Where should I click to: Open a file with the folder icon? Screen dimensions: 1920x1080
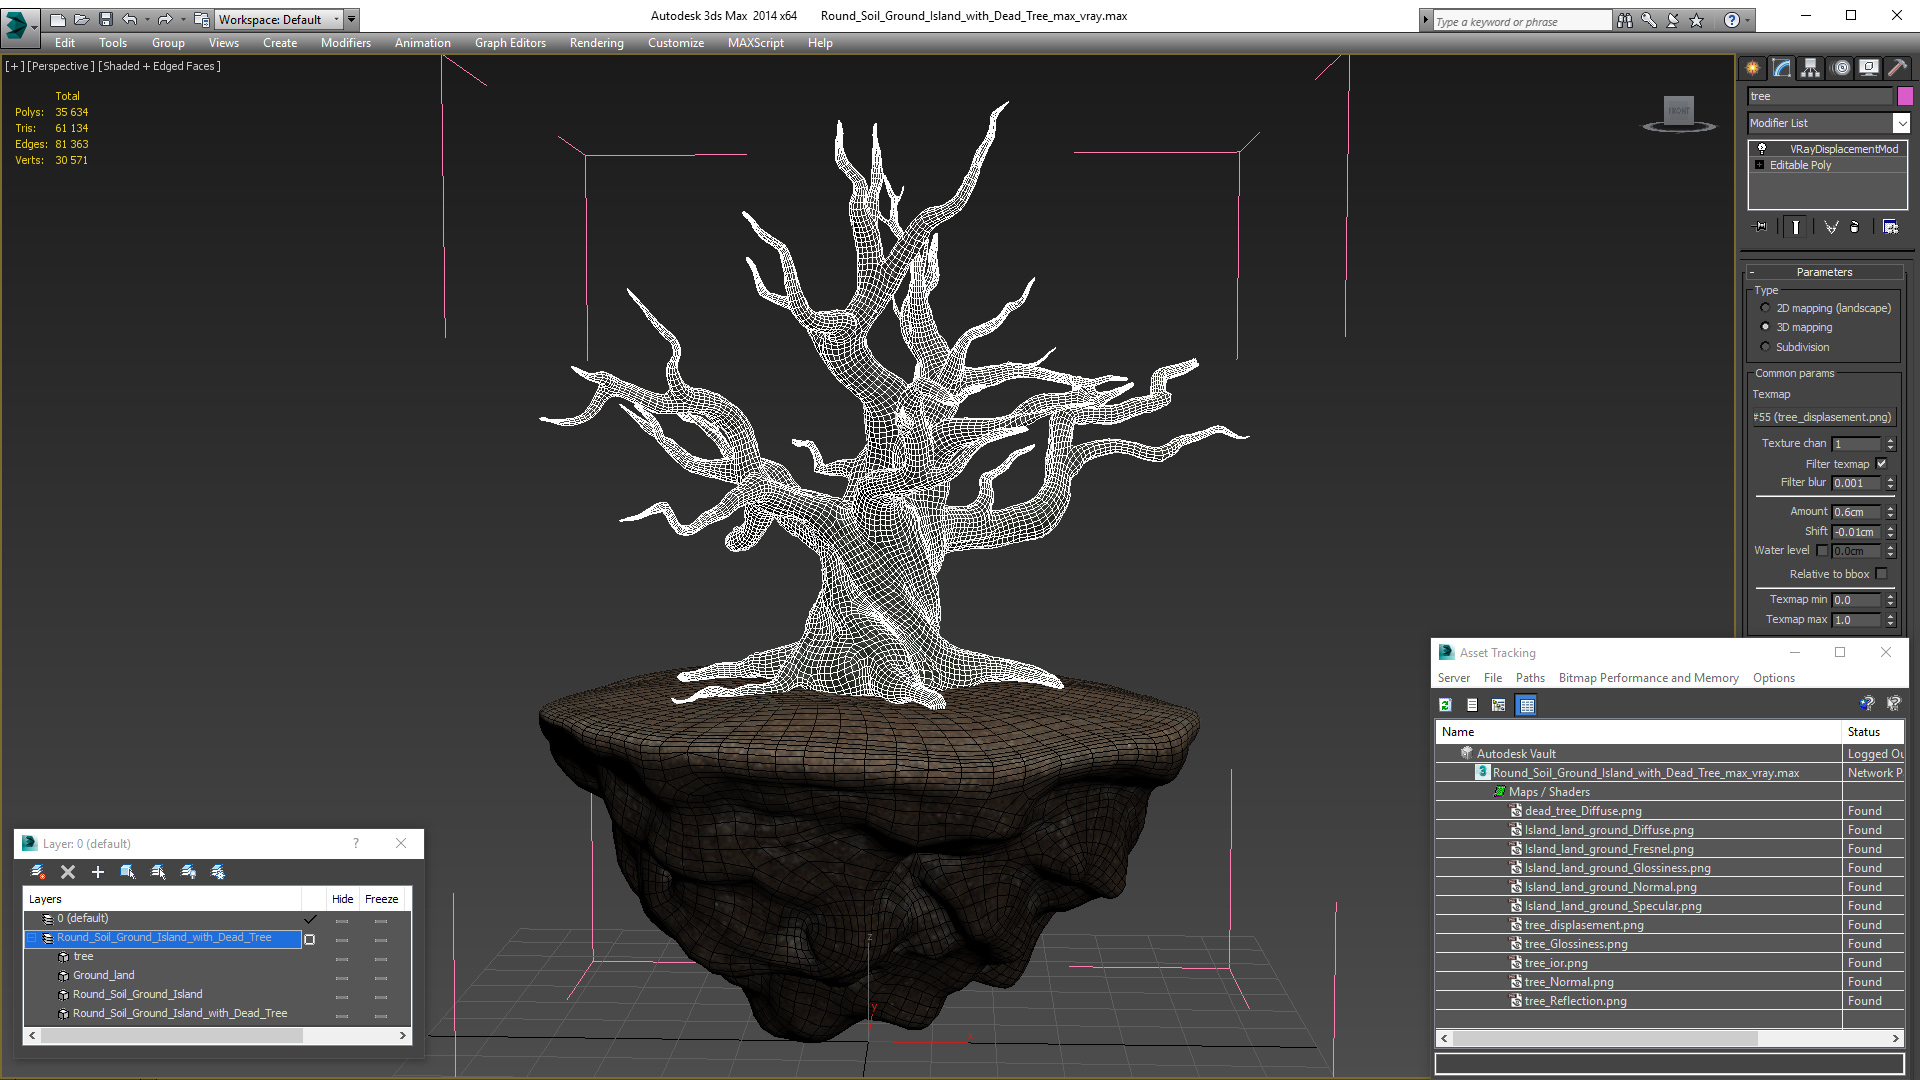tap(82, 19)
